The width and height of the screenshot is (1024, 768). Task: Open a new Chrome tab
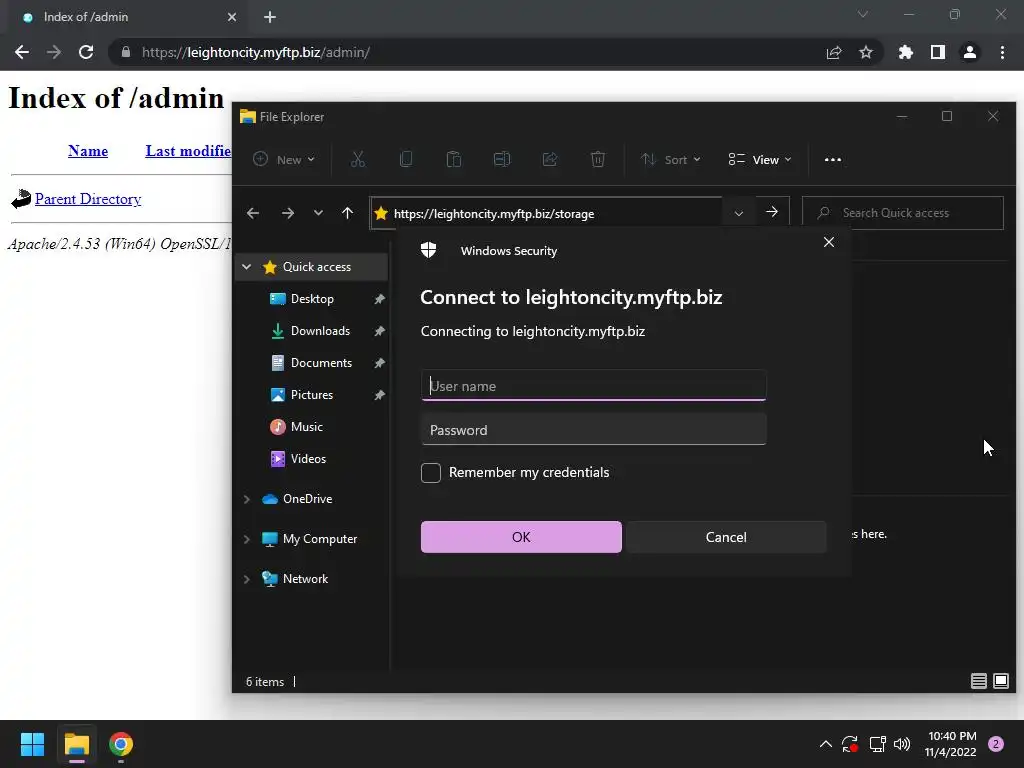coord(270,17)
